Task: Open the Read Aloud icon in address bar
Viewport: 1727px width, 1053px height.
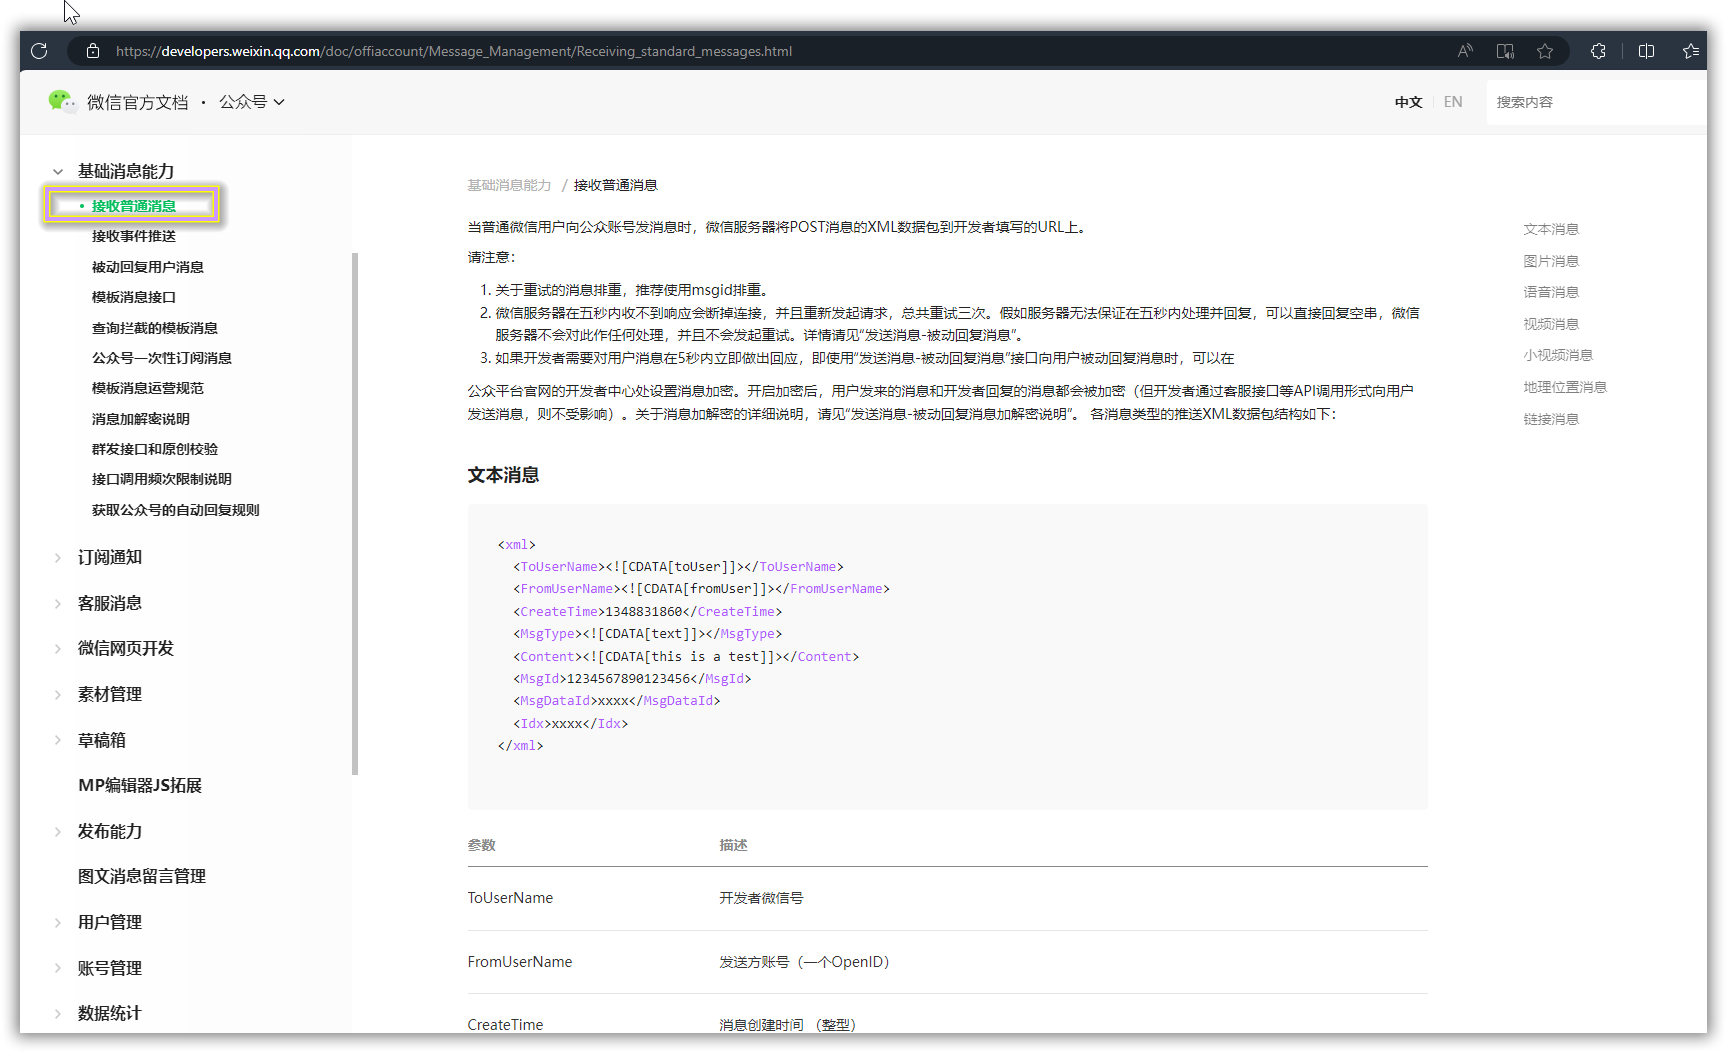Action: (1465, 51)
